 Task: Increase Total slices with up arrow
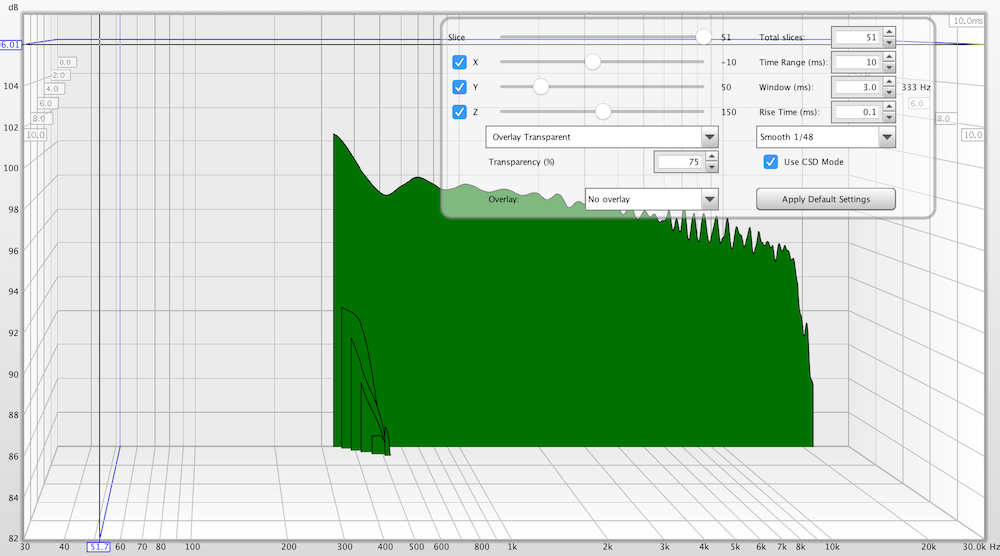point(889,33)
